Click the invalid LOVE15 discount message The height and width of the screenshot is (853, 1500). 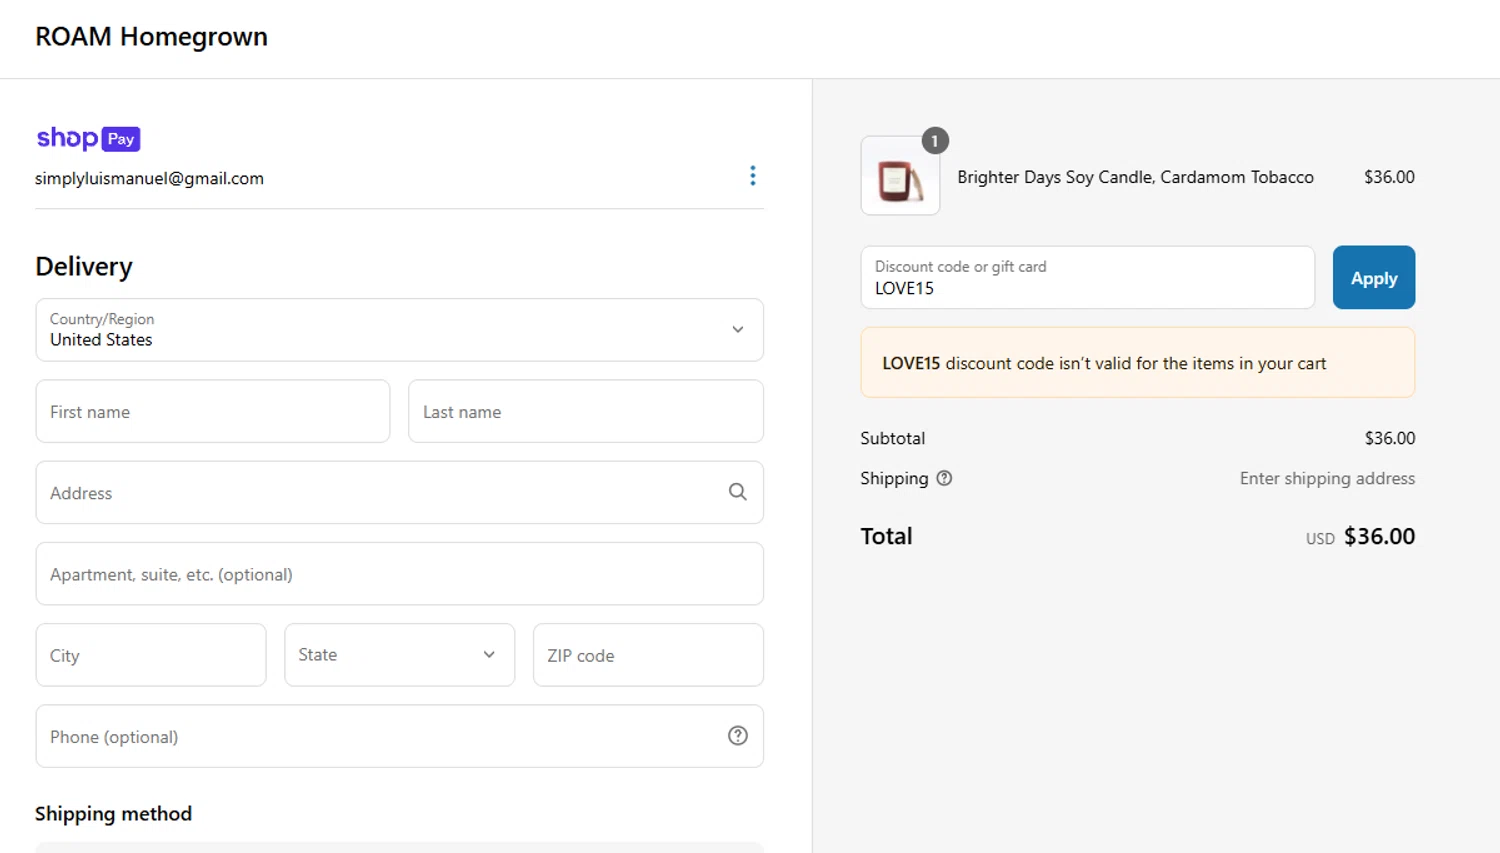[x=1137, y=362]
